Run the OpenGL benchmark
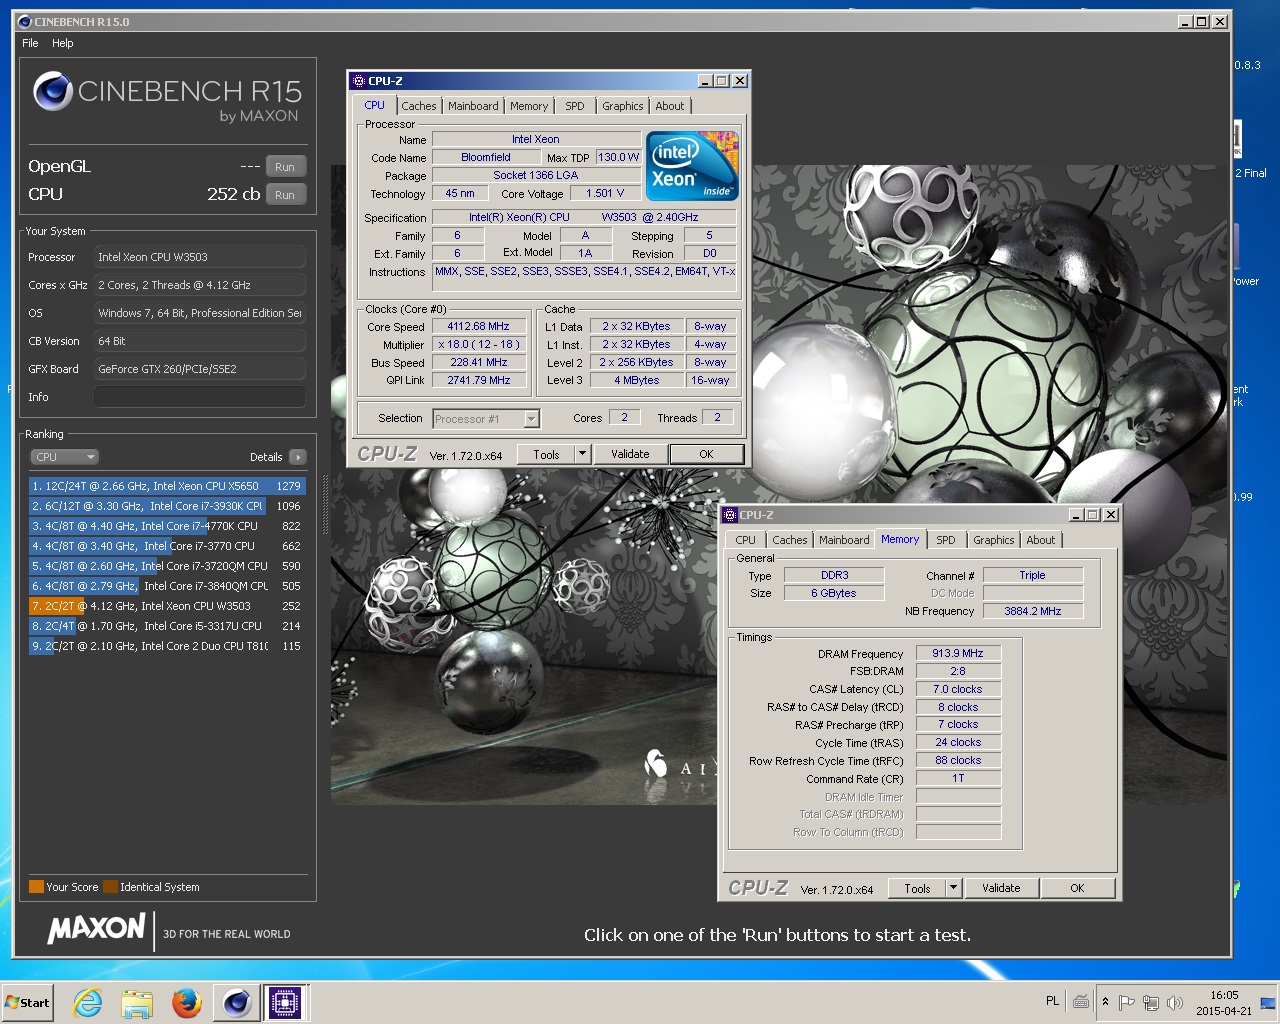Screen dimensions: 1280x1024 pyautogui.click(x=285, y=167)
